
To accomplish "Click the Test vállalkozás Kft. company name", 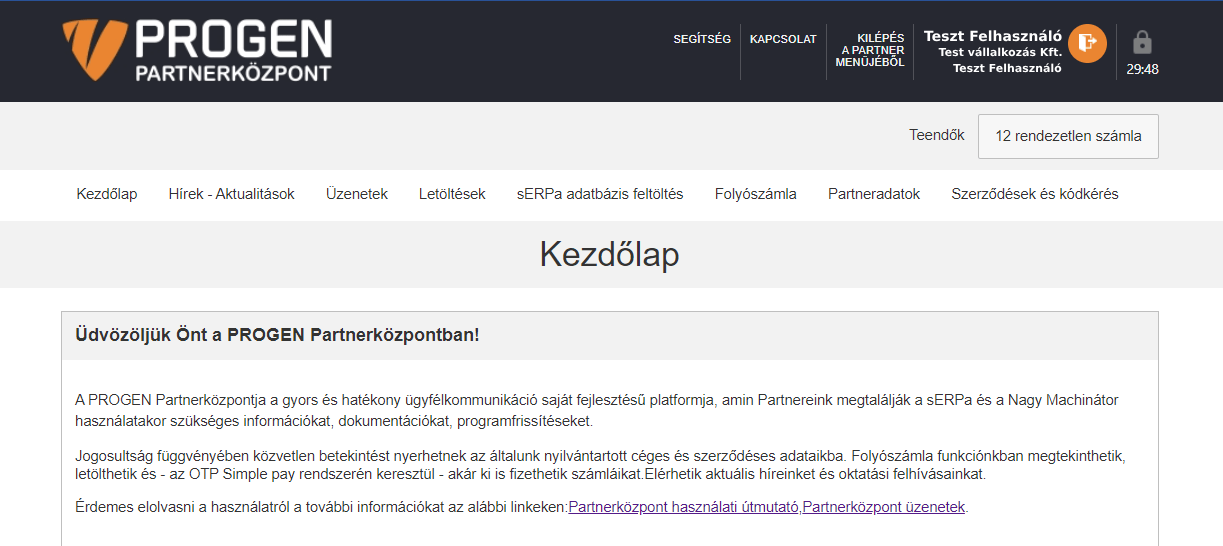I will 1000,52.
